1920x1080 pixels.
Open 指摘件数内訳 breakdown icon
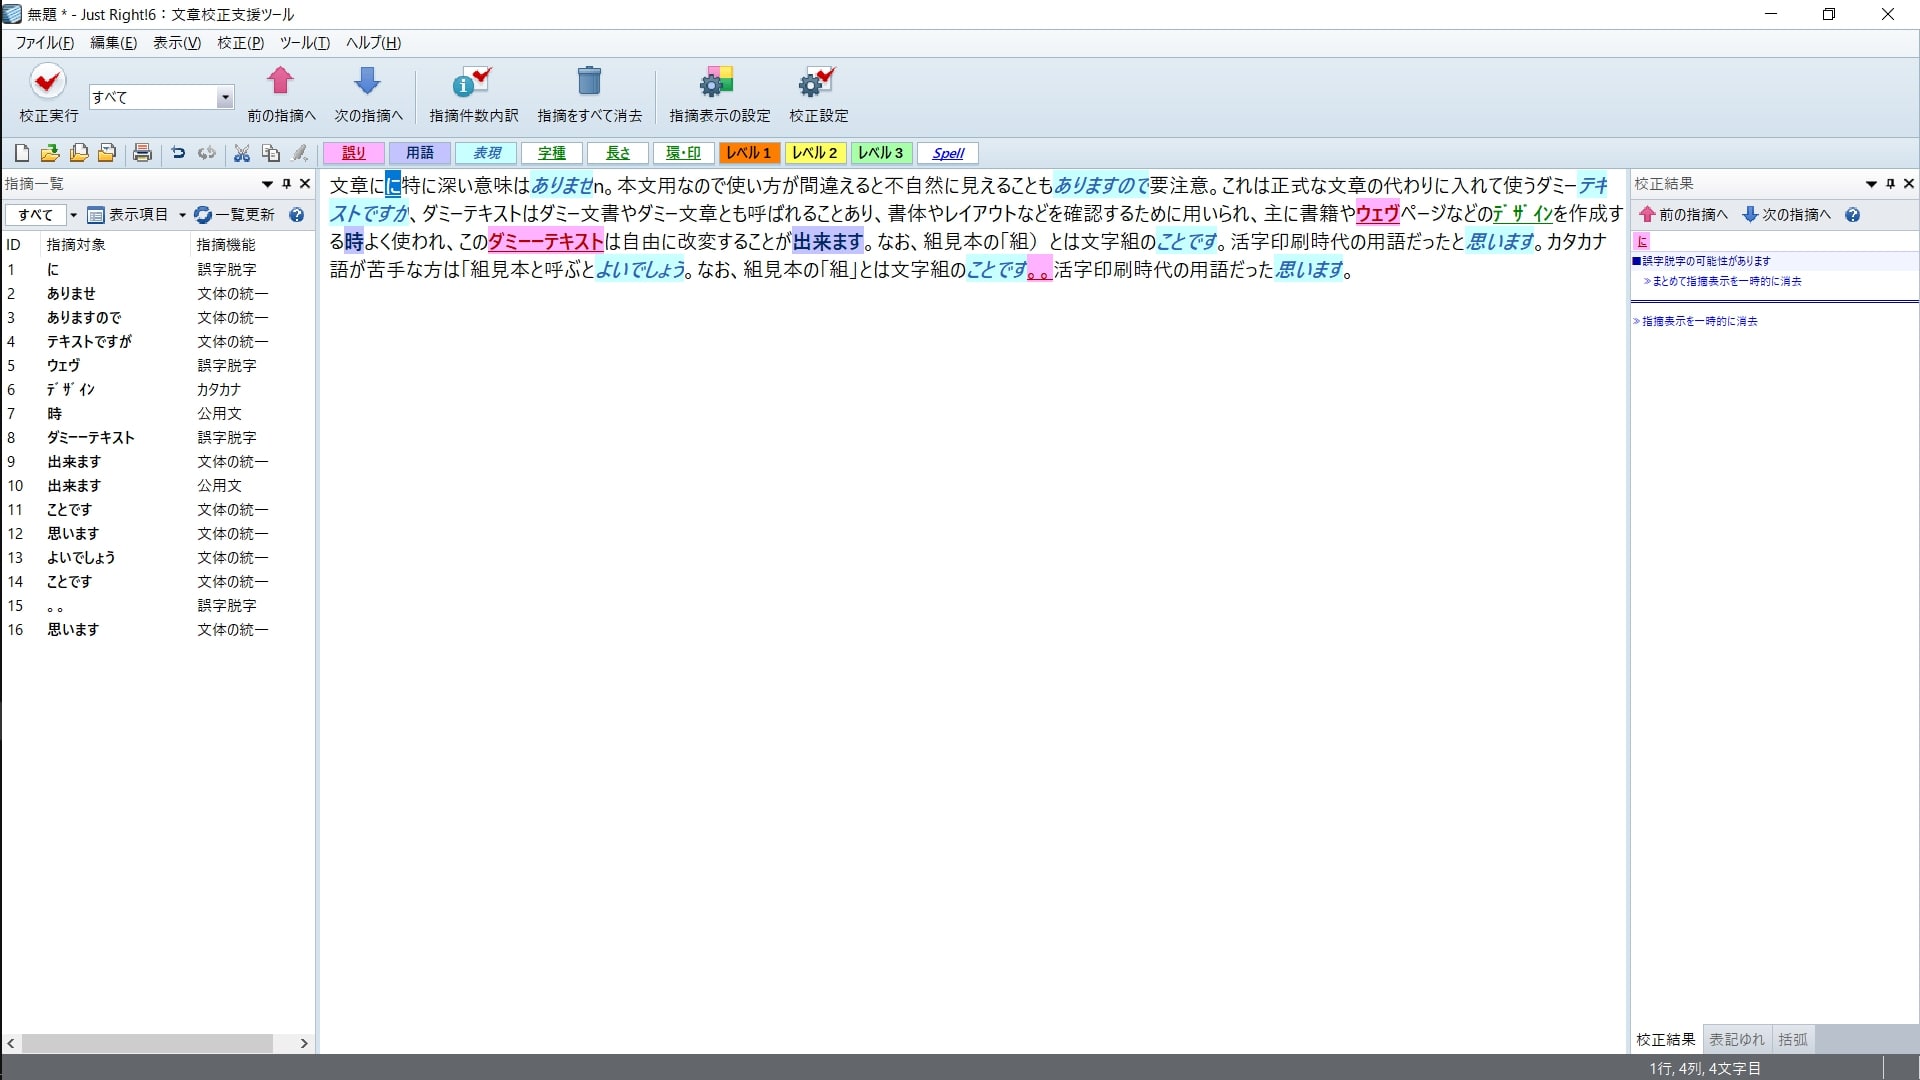pos(473,82)
